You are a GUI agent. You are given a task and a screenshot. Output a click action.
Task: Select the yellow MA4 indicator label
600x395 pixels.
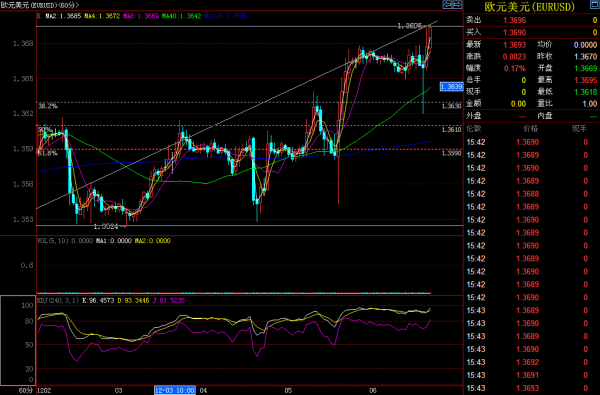coord(102,16)
